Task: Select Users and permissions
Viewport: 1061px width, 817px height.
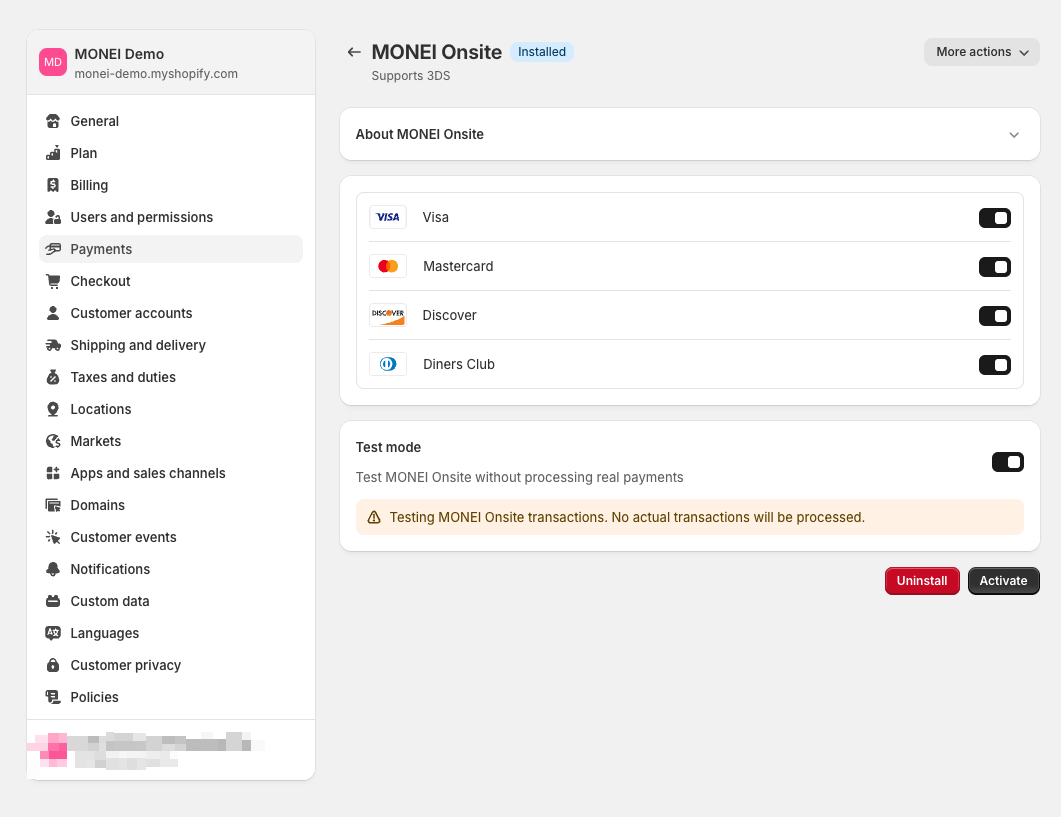Action: pos(171,217)
